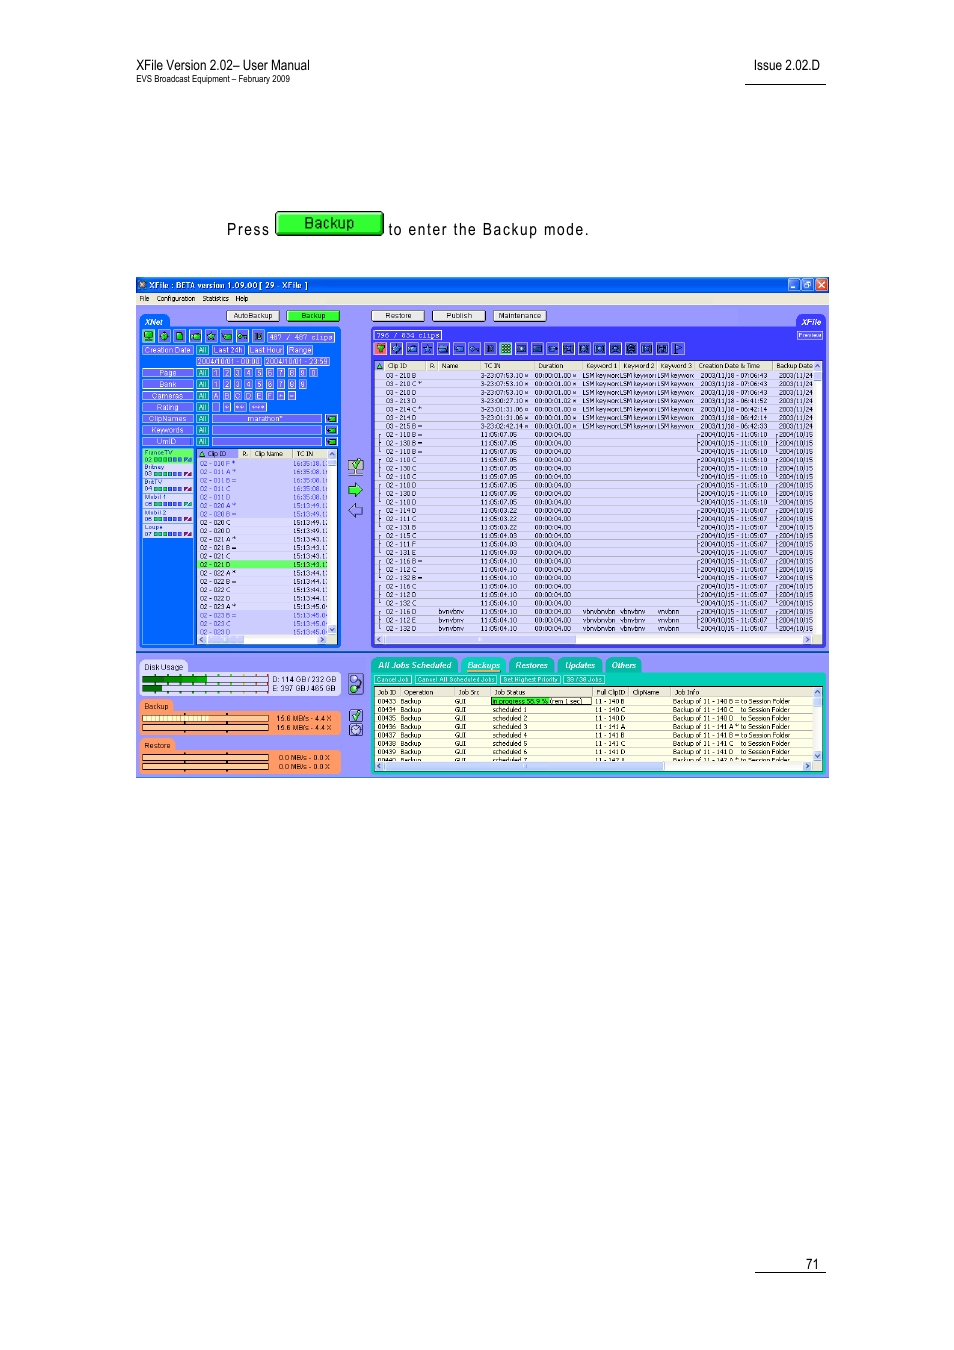Click the clock icon beside Backup rate panel

tap(355, 730)
